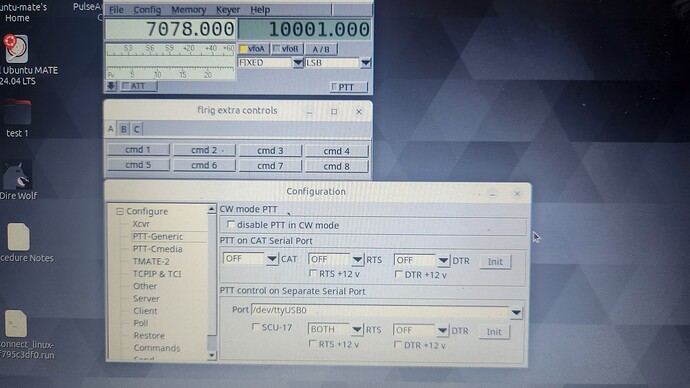The image size is (690, 388).
Task: Click the 7078.000 vfoA frequency display
Action: (171, 29)
